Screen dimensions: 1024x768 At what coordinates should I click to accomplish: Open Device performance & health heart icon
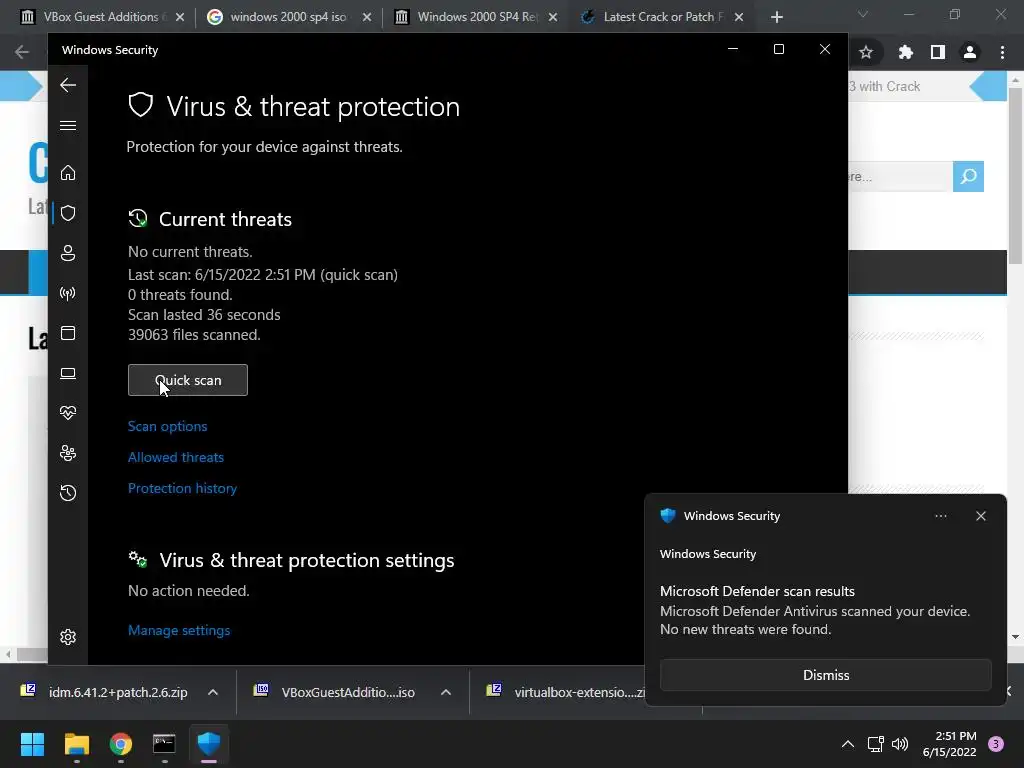[x=68, y=413]
